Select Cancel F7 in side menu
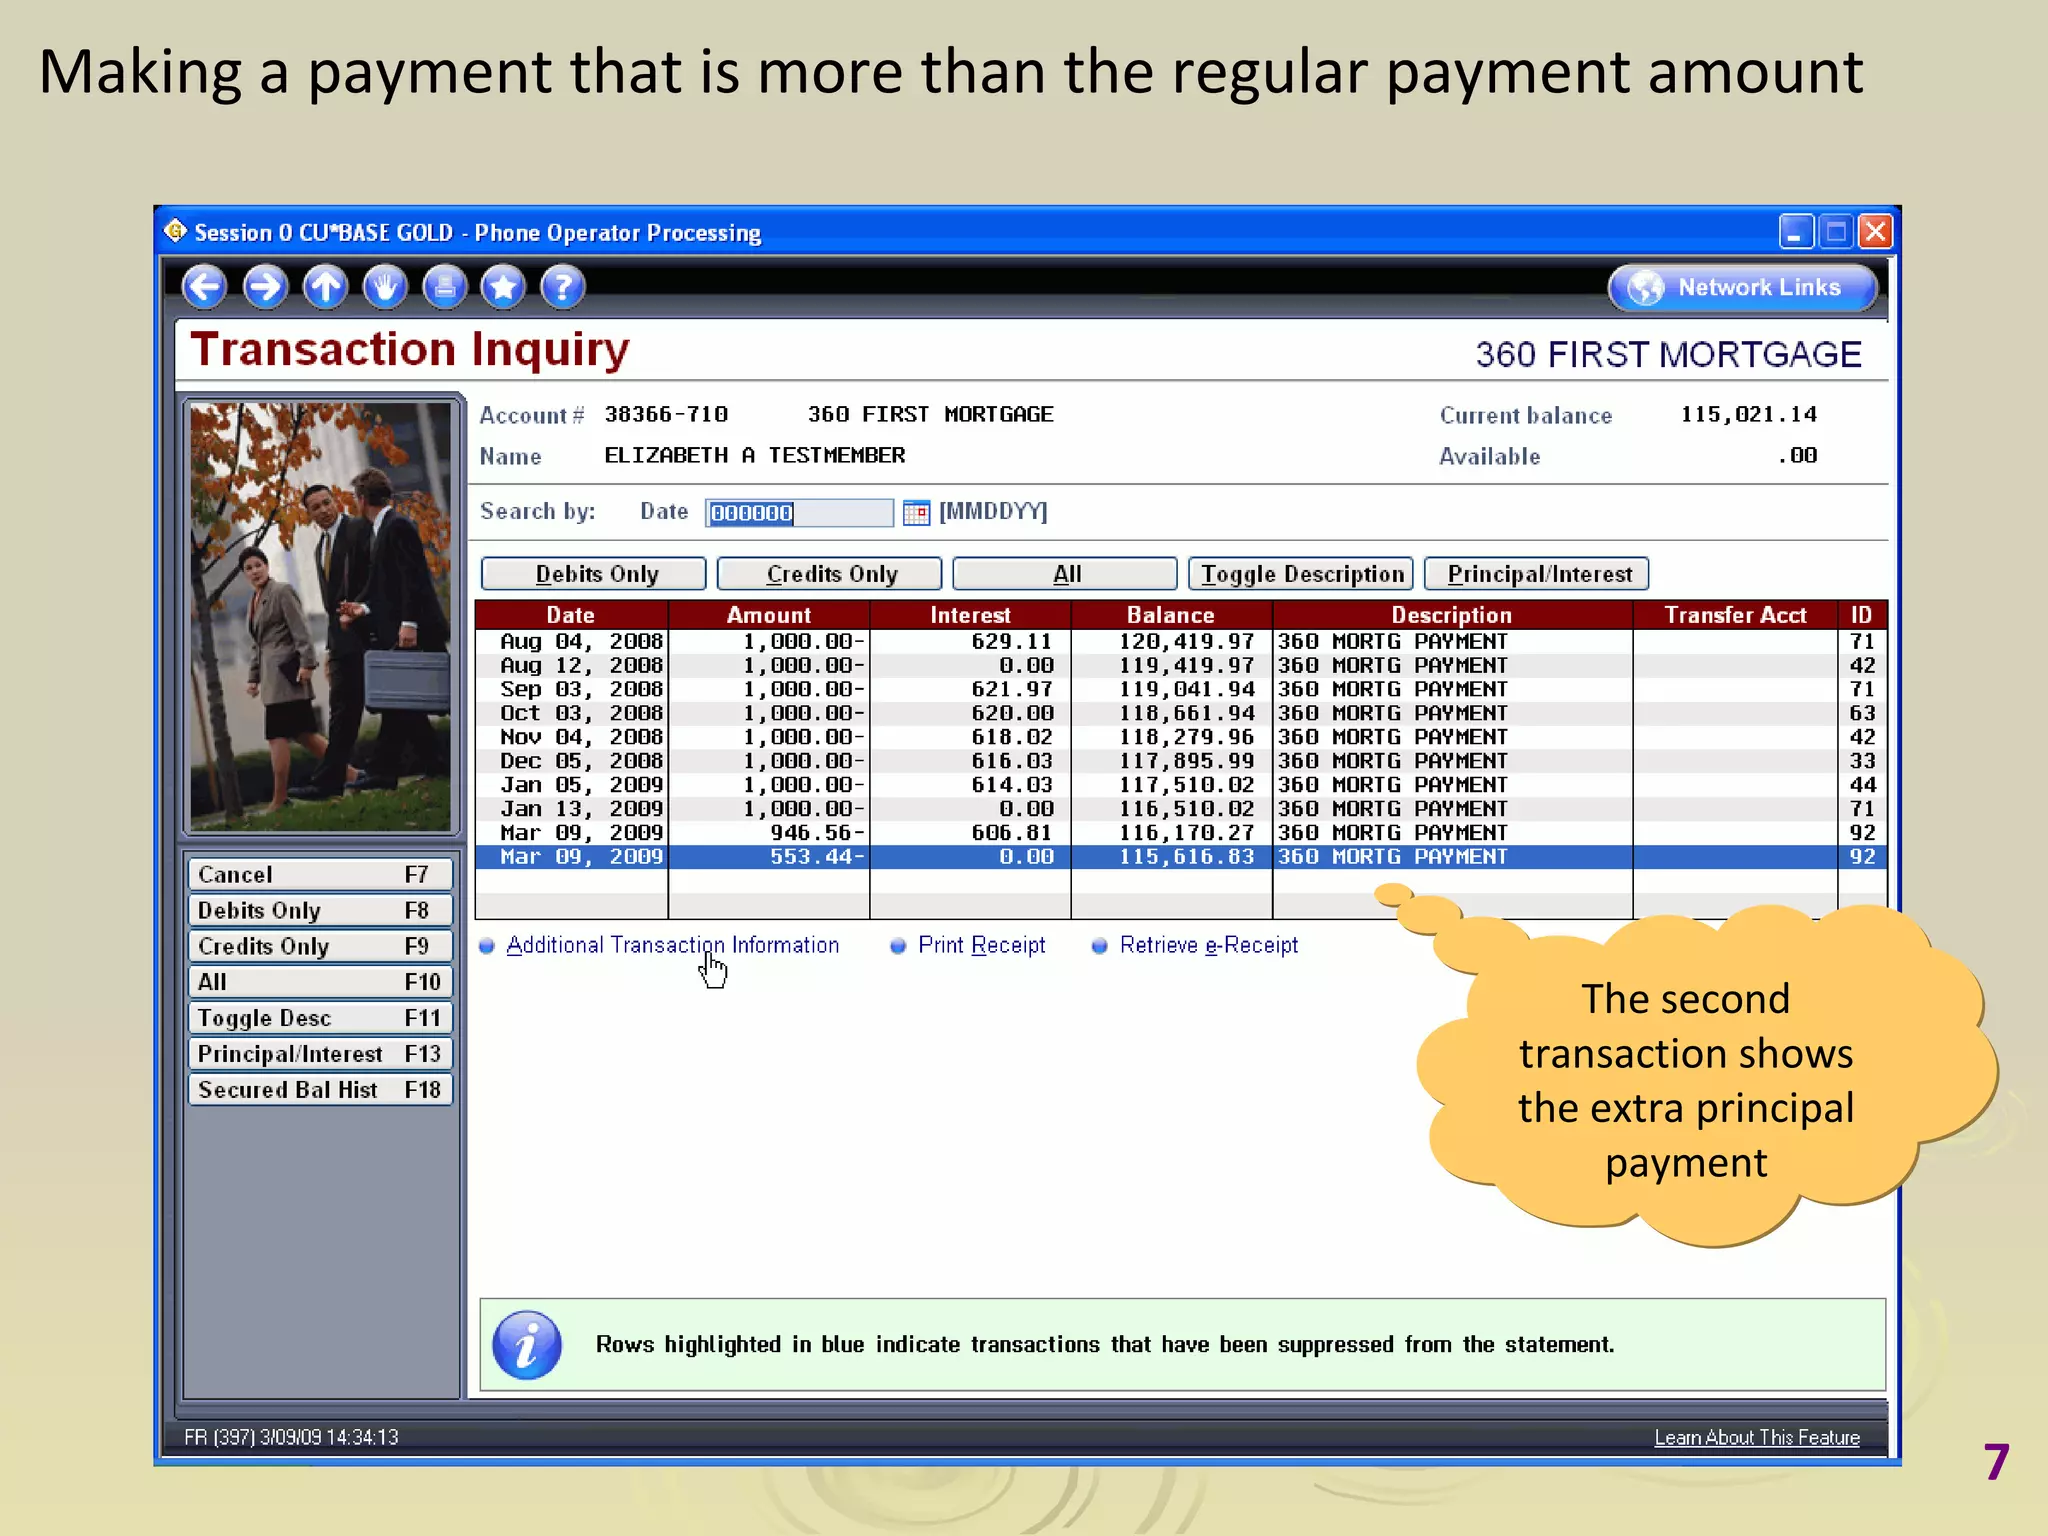The height and width of the screenshot is (1536, 2048). [x=320, y=875]
